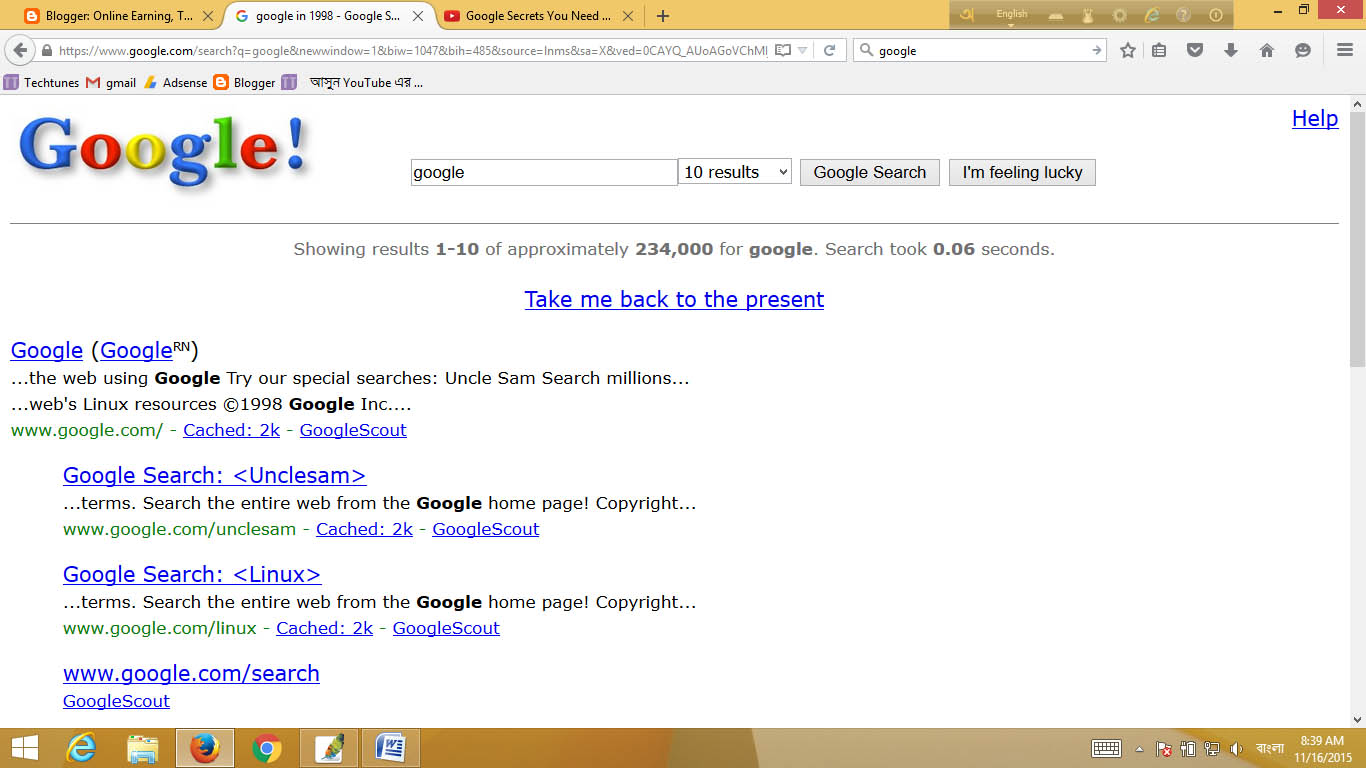Go to Firefox home page
The height and width of the screenshot is (768, 1366).
pos(1267,50)
